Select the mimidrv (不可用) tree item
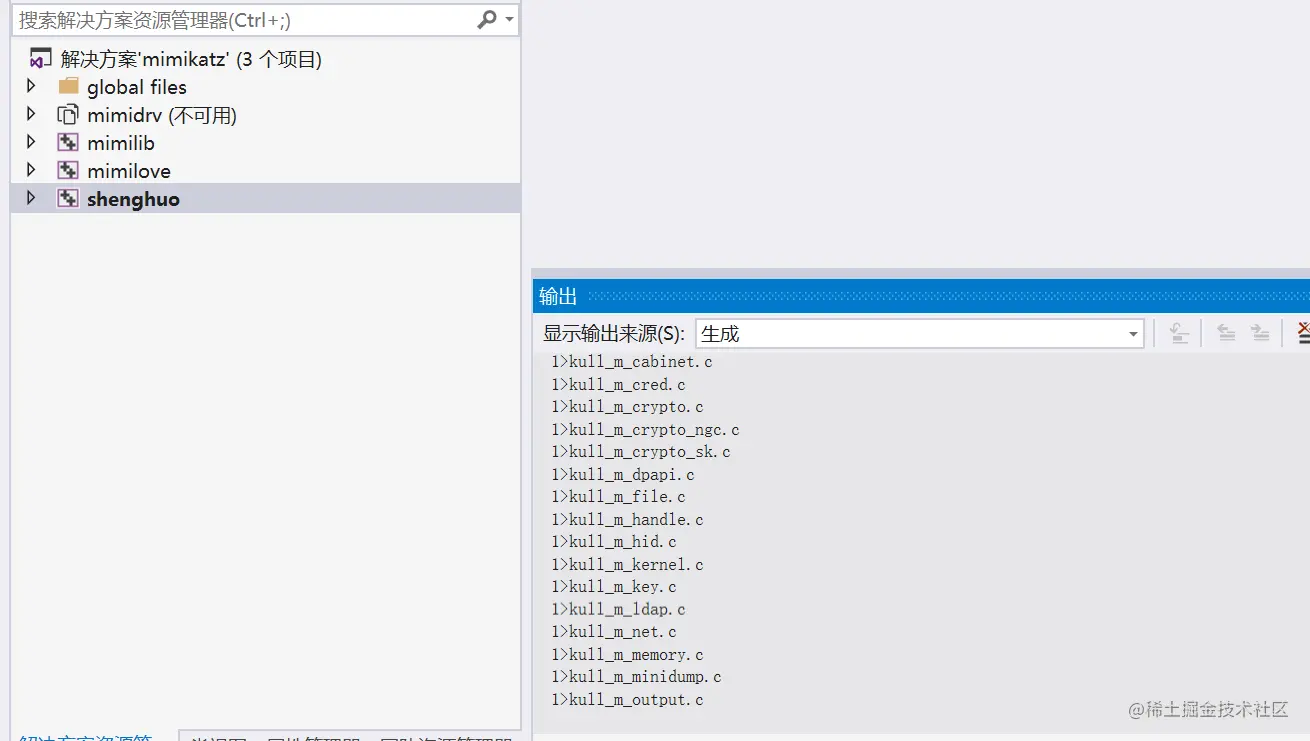The height and width of the screenshot is (741, 1310). tap(162, 115)
